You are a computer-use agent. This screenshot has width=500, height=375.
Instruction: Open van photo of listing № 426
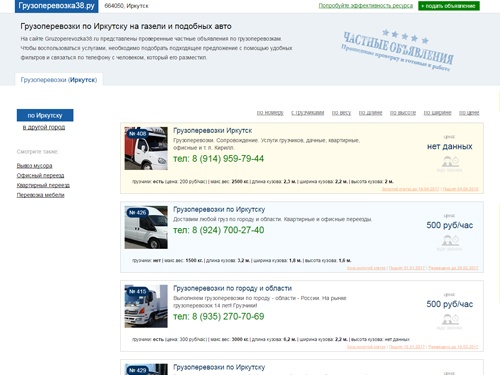coord(146,227)
